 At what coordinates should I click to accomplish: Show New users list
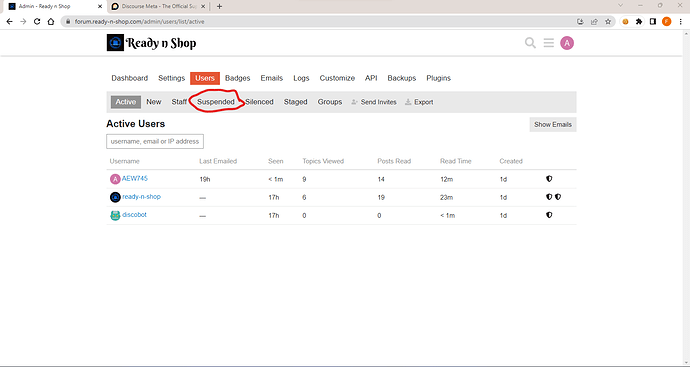coord(154,102)
